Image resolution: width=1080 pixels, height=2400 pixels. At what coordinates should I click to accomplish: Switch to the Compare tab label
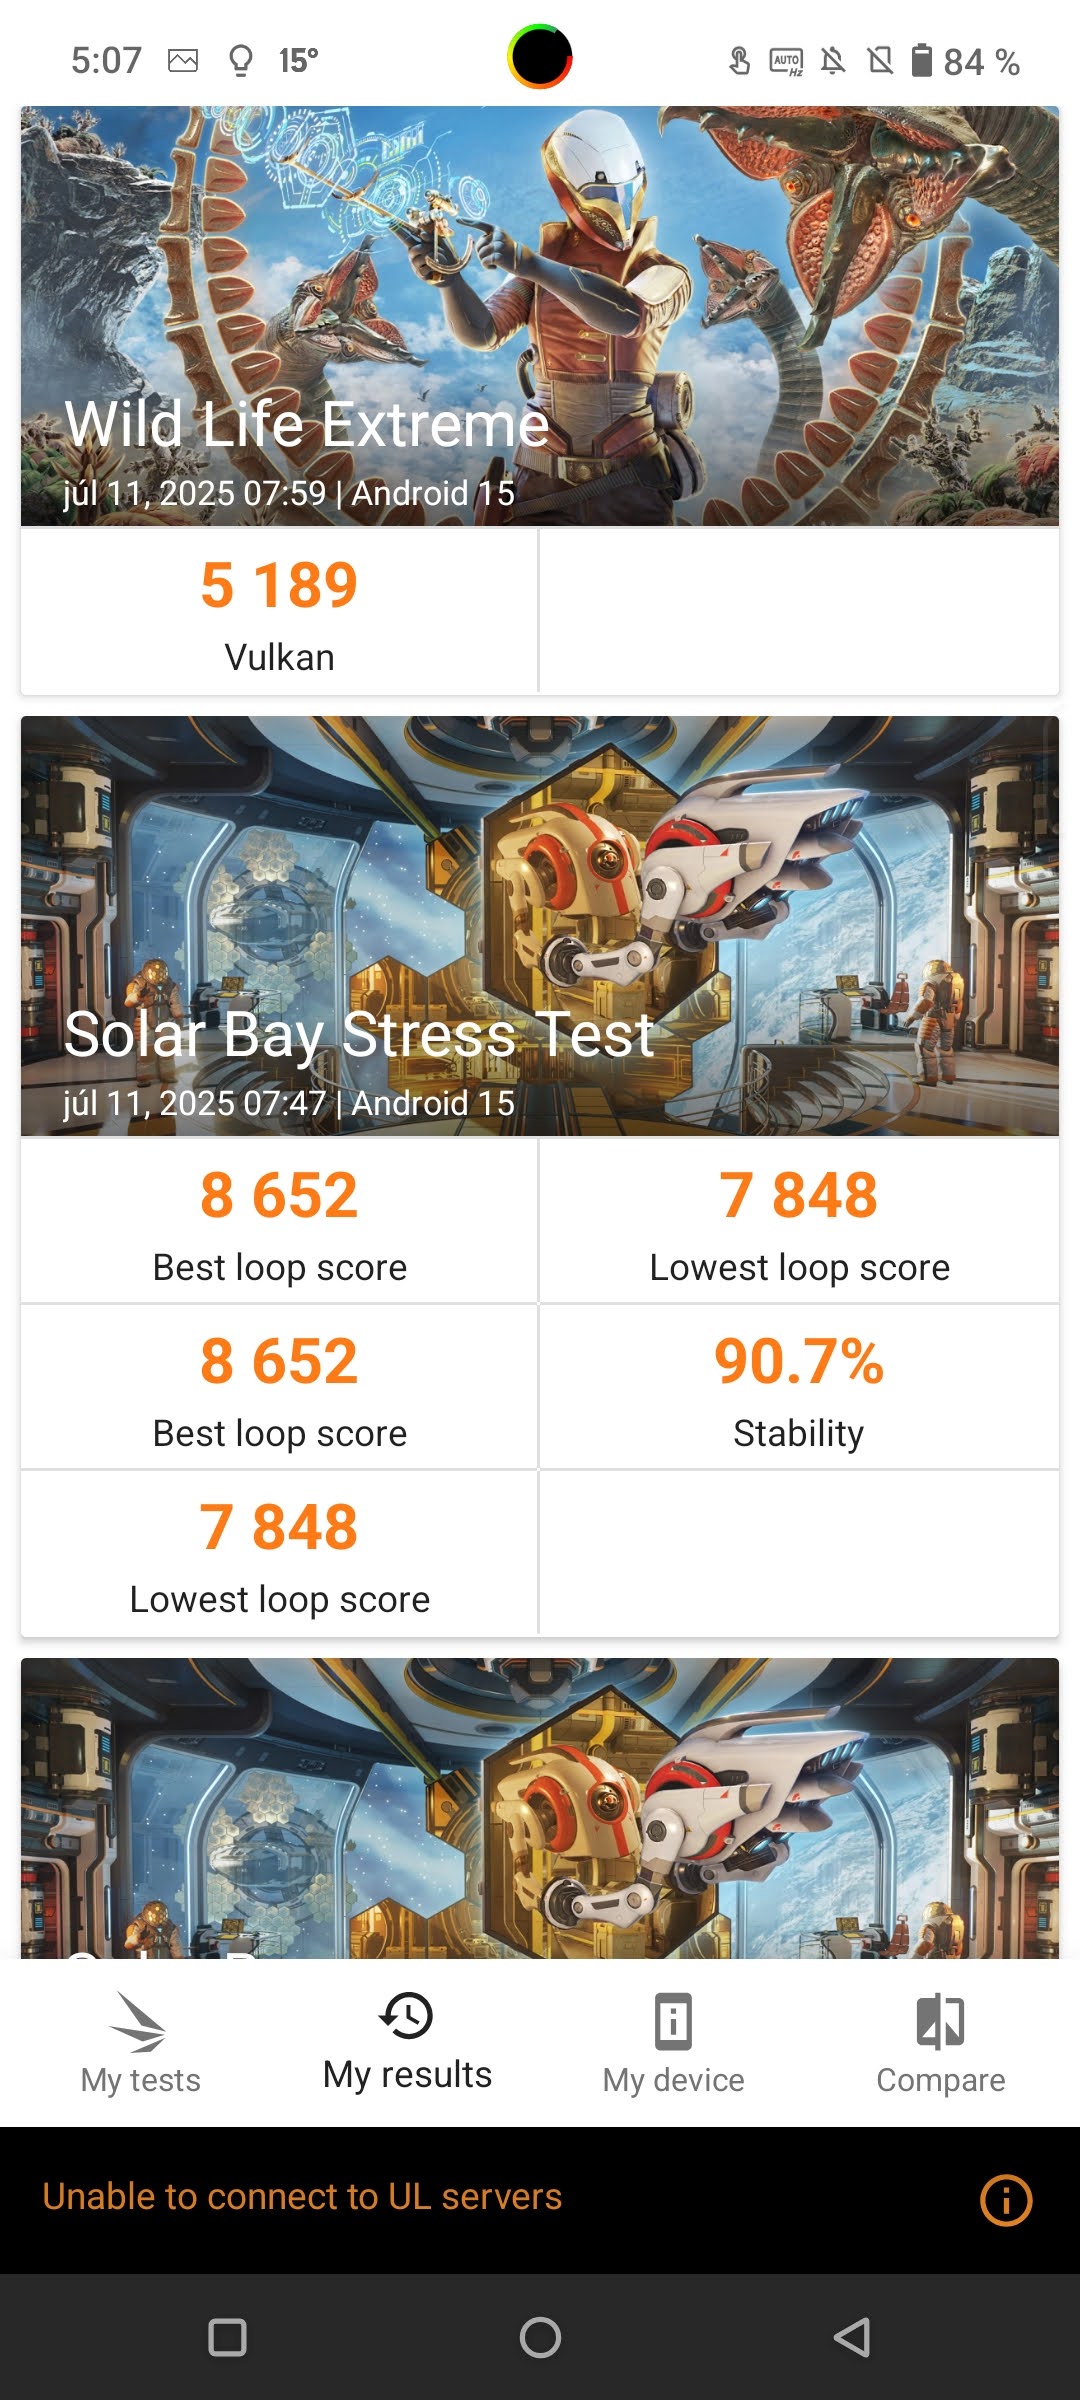click(940, 2080)
